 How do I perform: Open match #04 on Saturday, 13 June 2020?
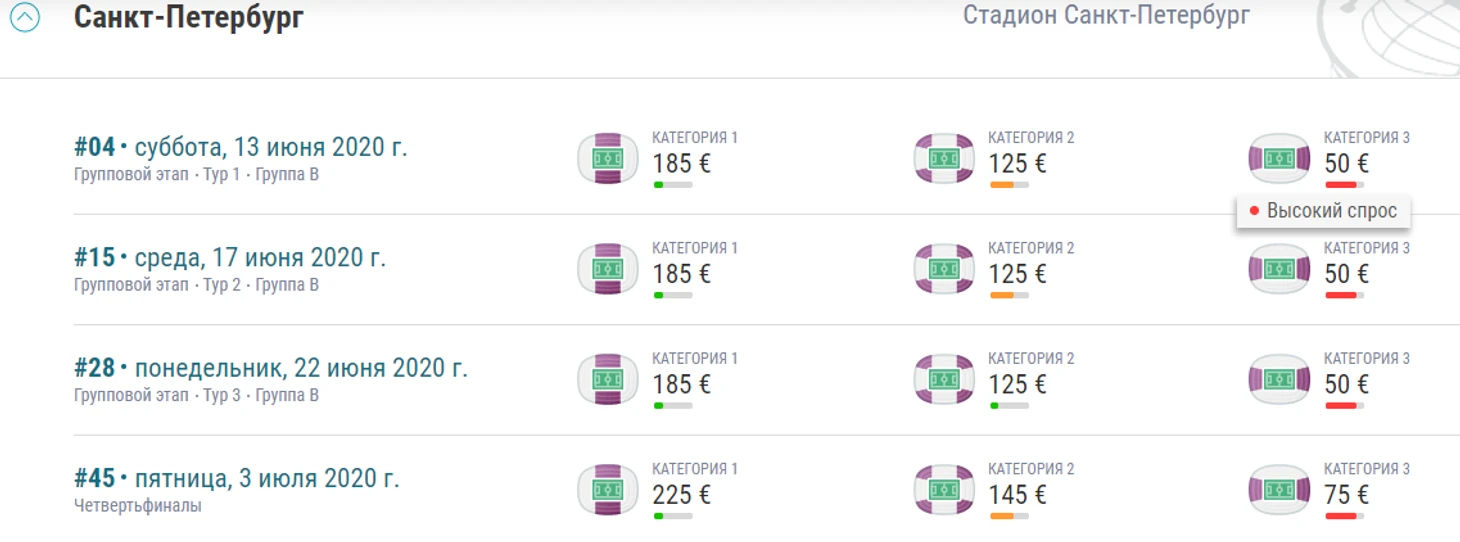[241, 147]
